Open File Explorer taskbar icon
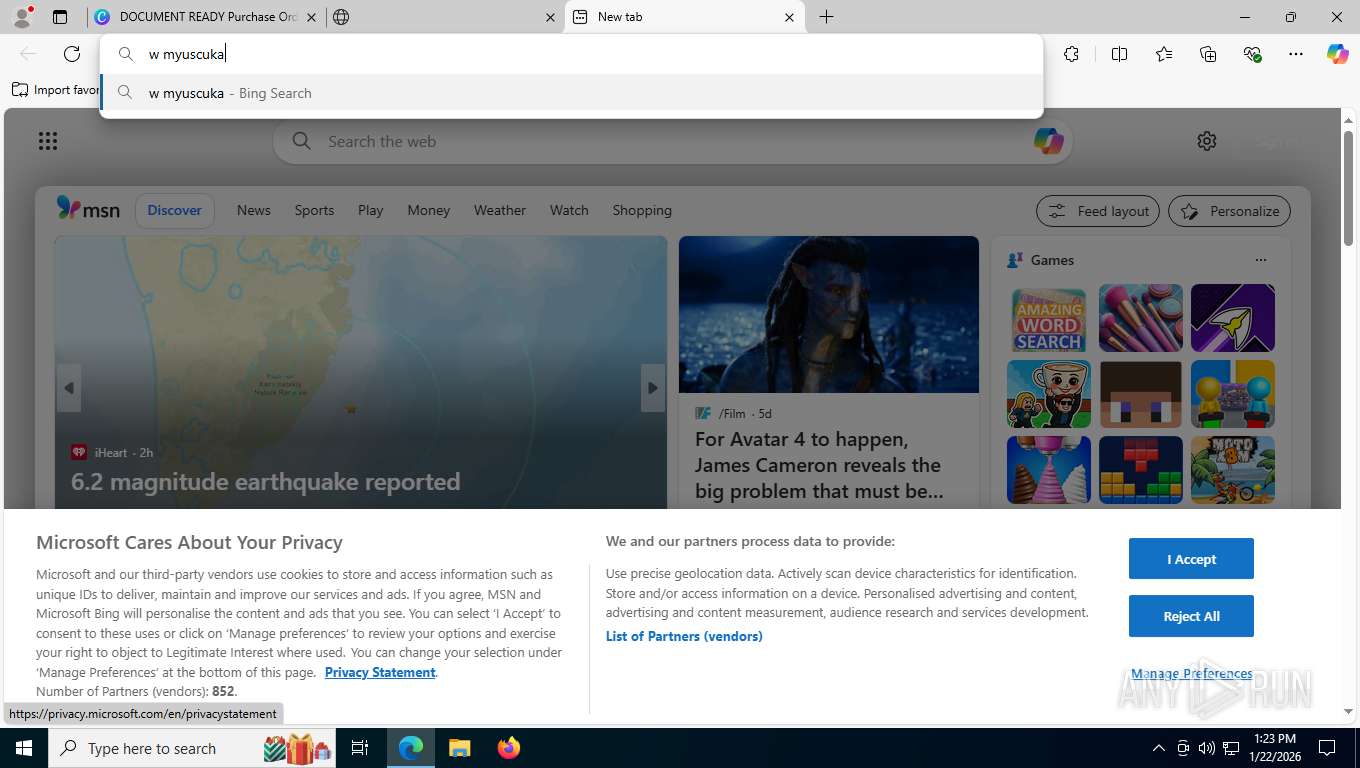Viewport: 1360px width, 768px height. click(459, 748)
